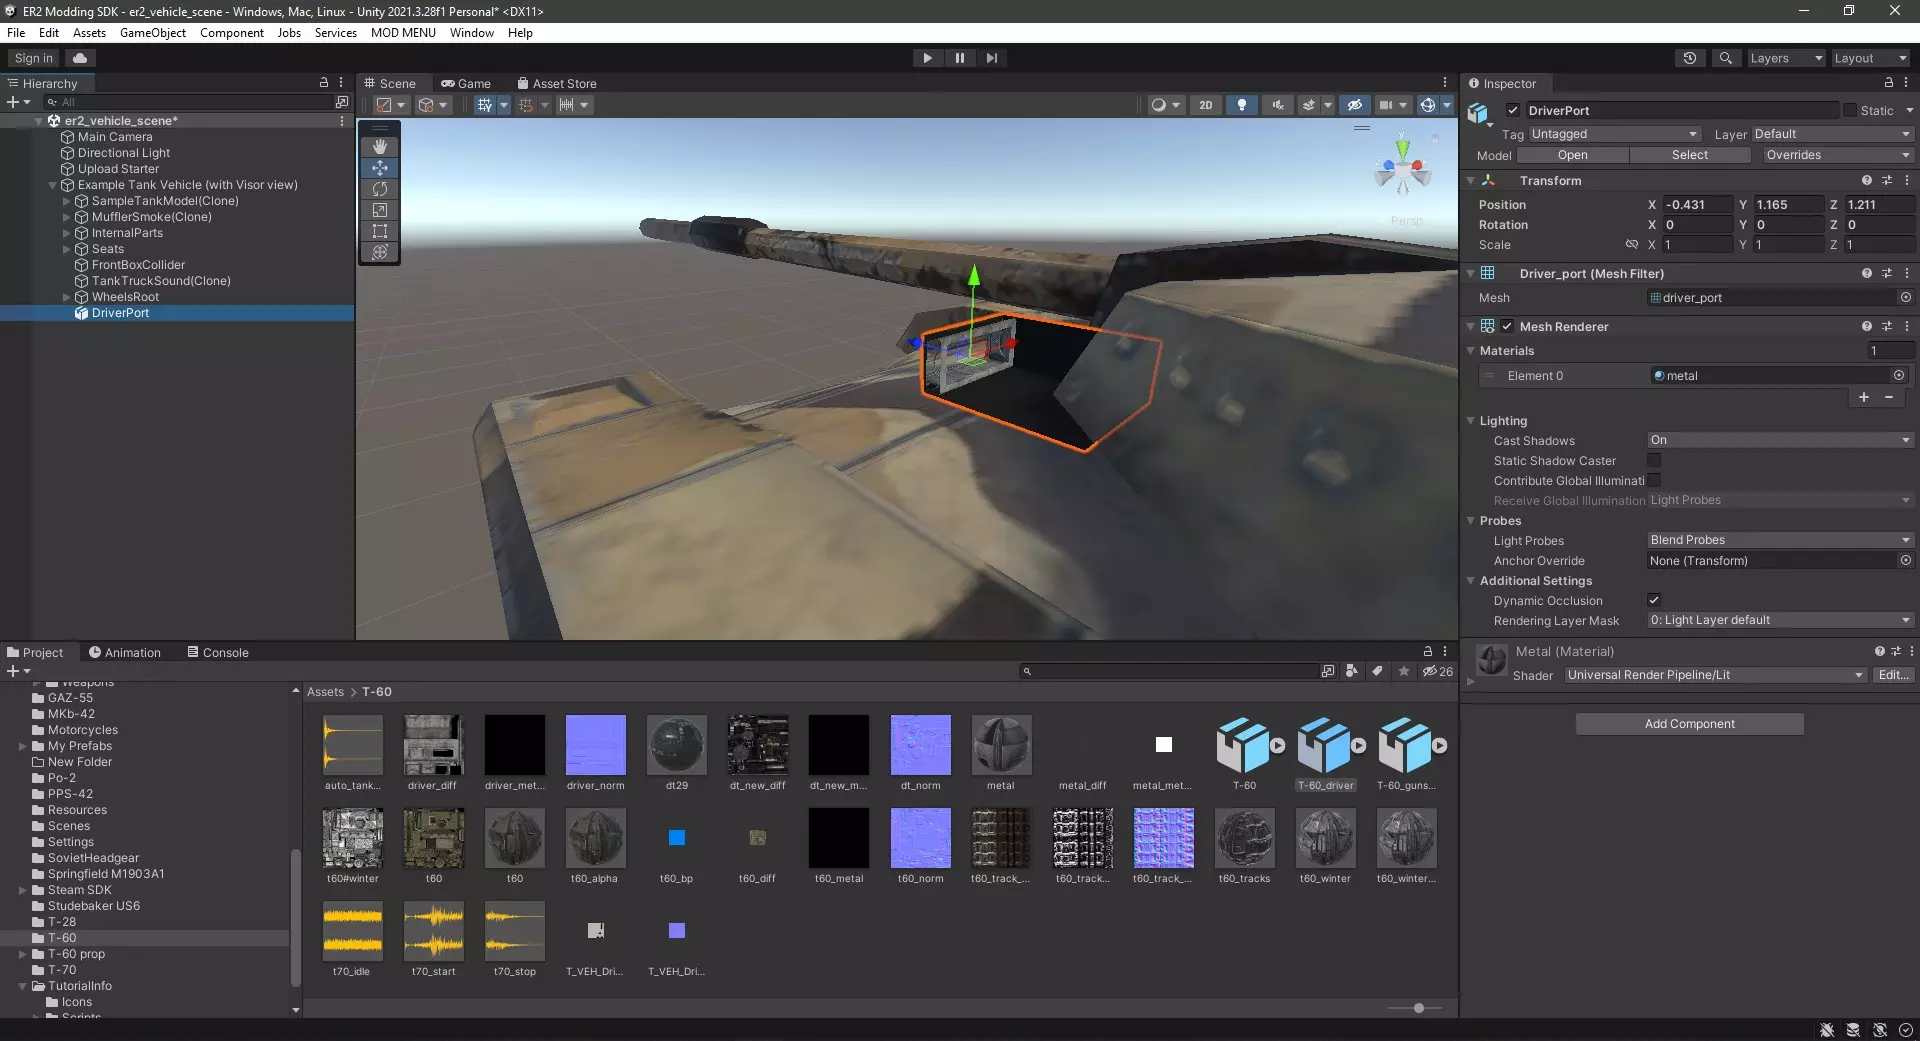The image size is (1920, 1041).
Task: Toggle the 2D scene view mode
Action: [1205, 105]
